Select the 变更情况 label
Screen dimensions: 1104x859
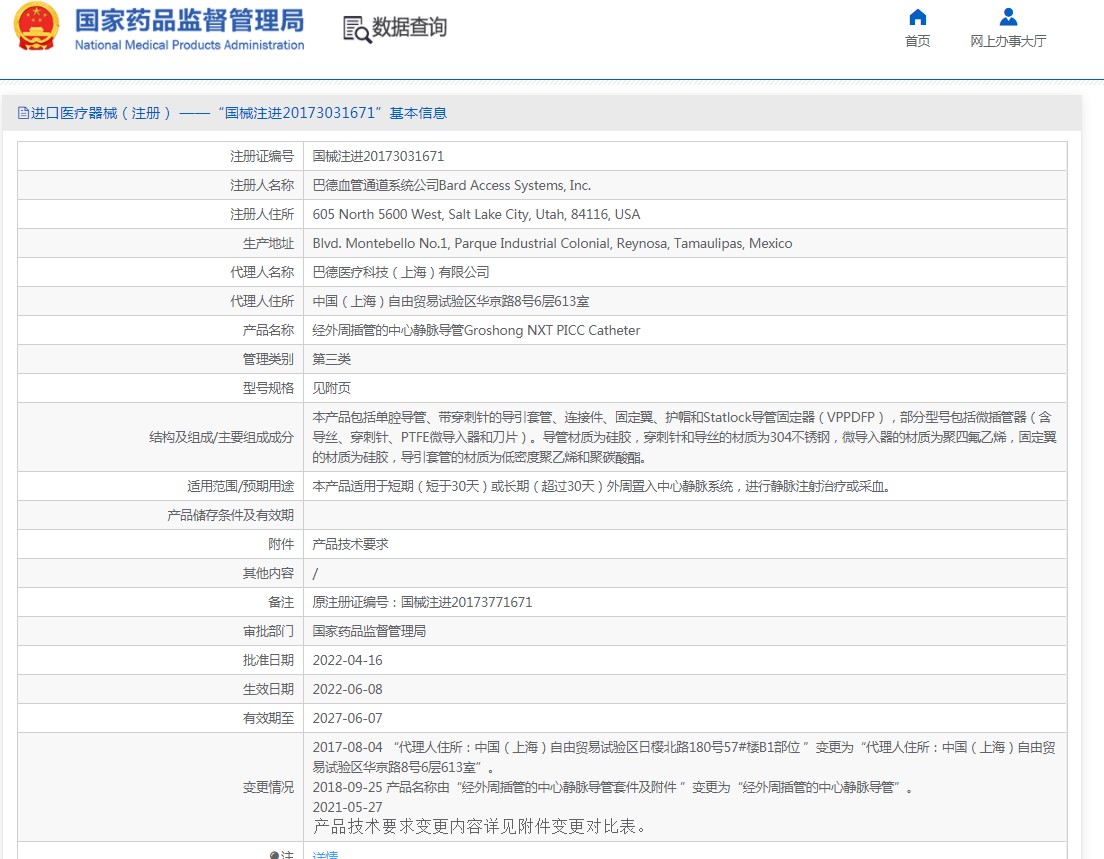coord(268,787)
